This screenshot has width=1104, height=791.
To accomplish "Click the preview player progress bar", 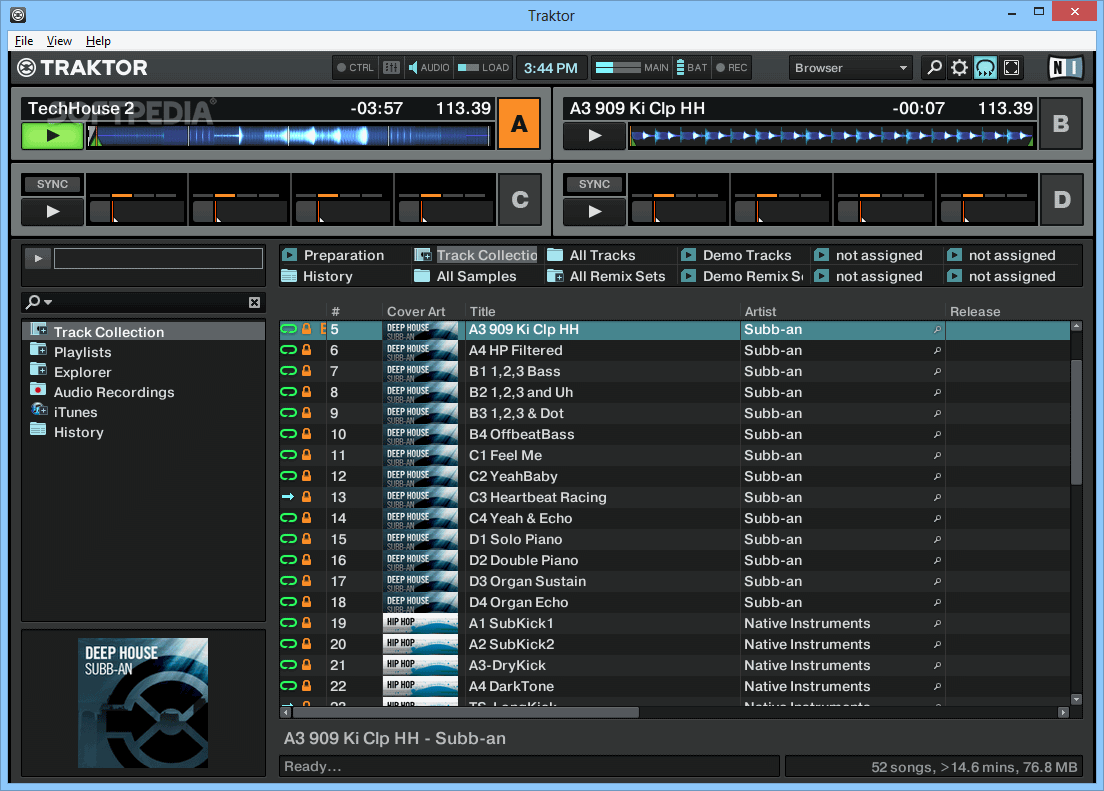I will point(158,259).
